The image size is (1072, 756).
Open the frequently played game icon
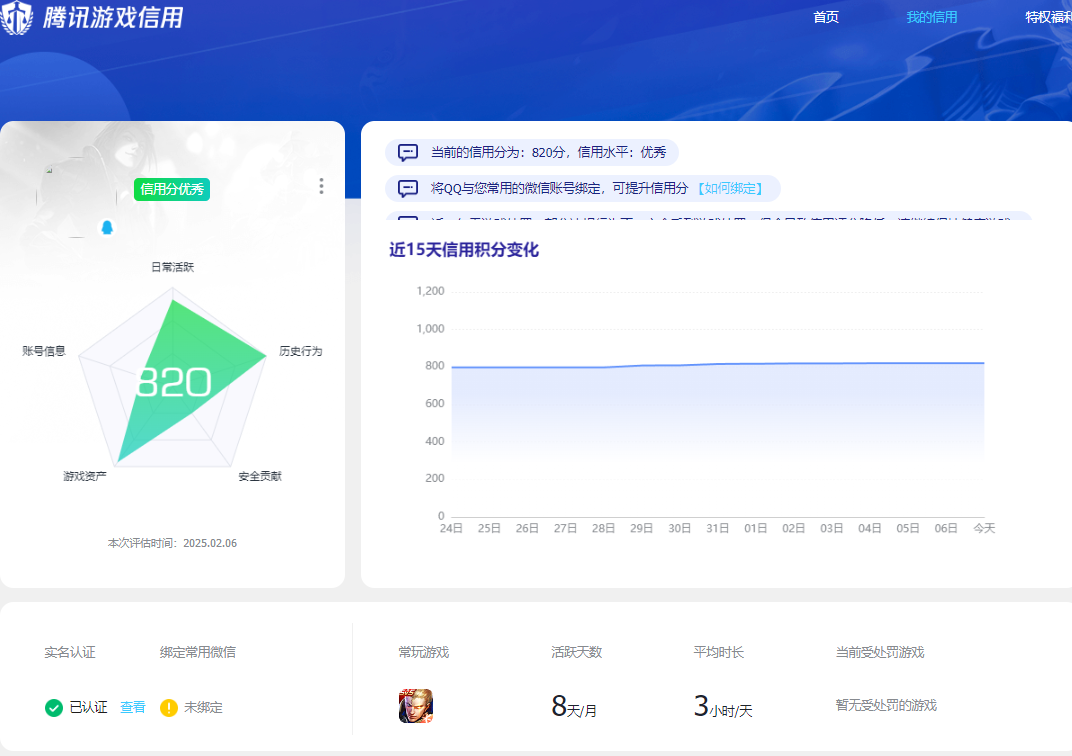416,706
